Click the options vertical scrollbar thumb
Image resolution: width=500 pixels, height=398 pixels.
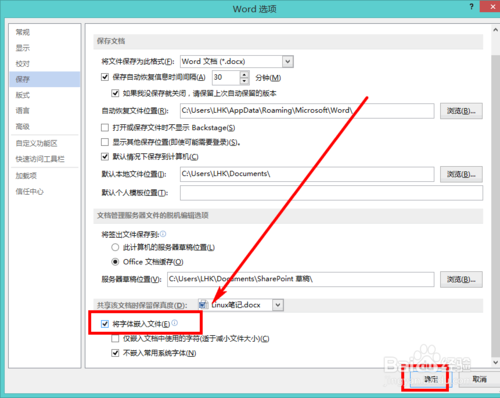[495, 207]
